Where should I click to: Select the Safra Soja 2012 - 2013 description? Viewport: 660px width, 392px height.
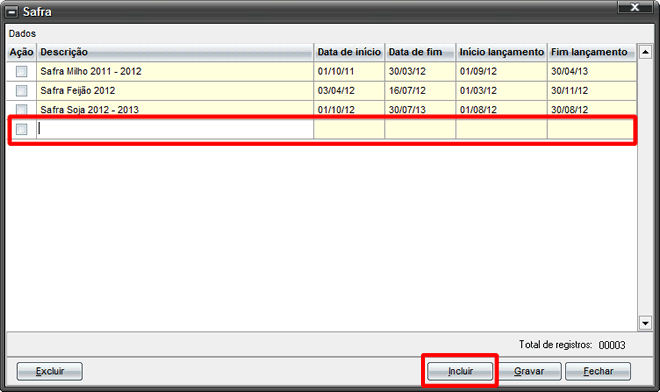[90, 110]
